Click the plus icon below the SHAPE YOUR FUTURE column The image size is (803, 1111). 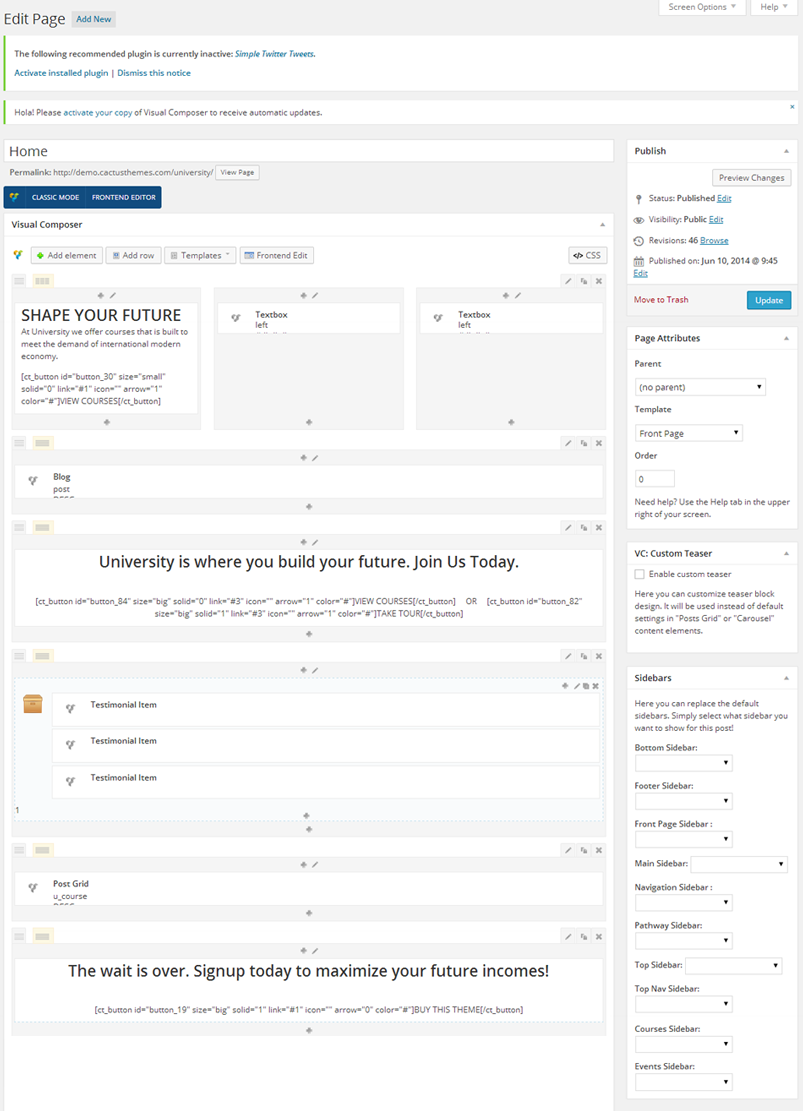click(x=107, y=422)
